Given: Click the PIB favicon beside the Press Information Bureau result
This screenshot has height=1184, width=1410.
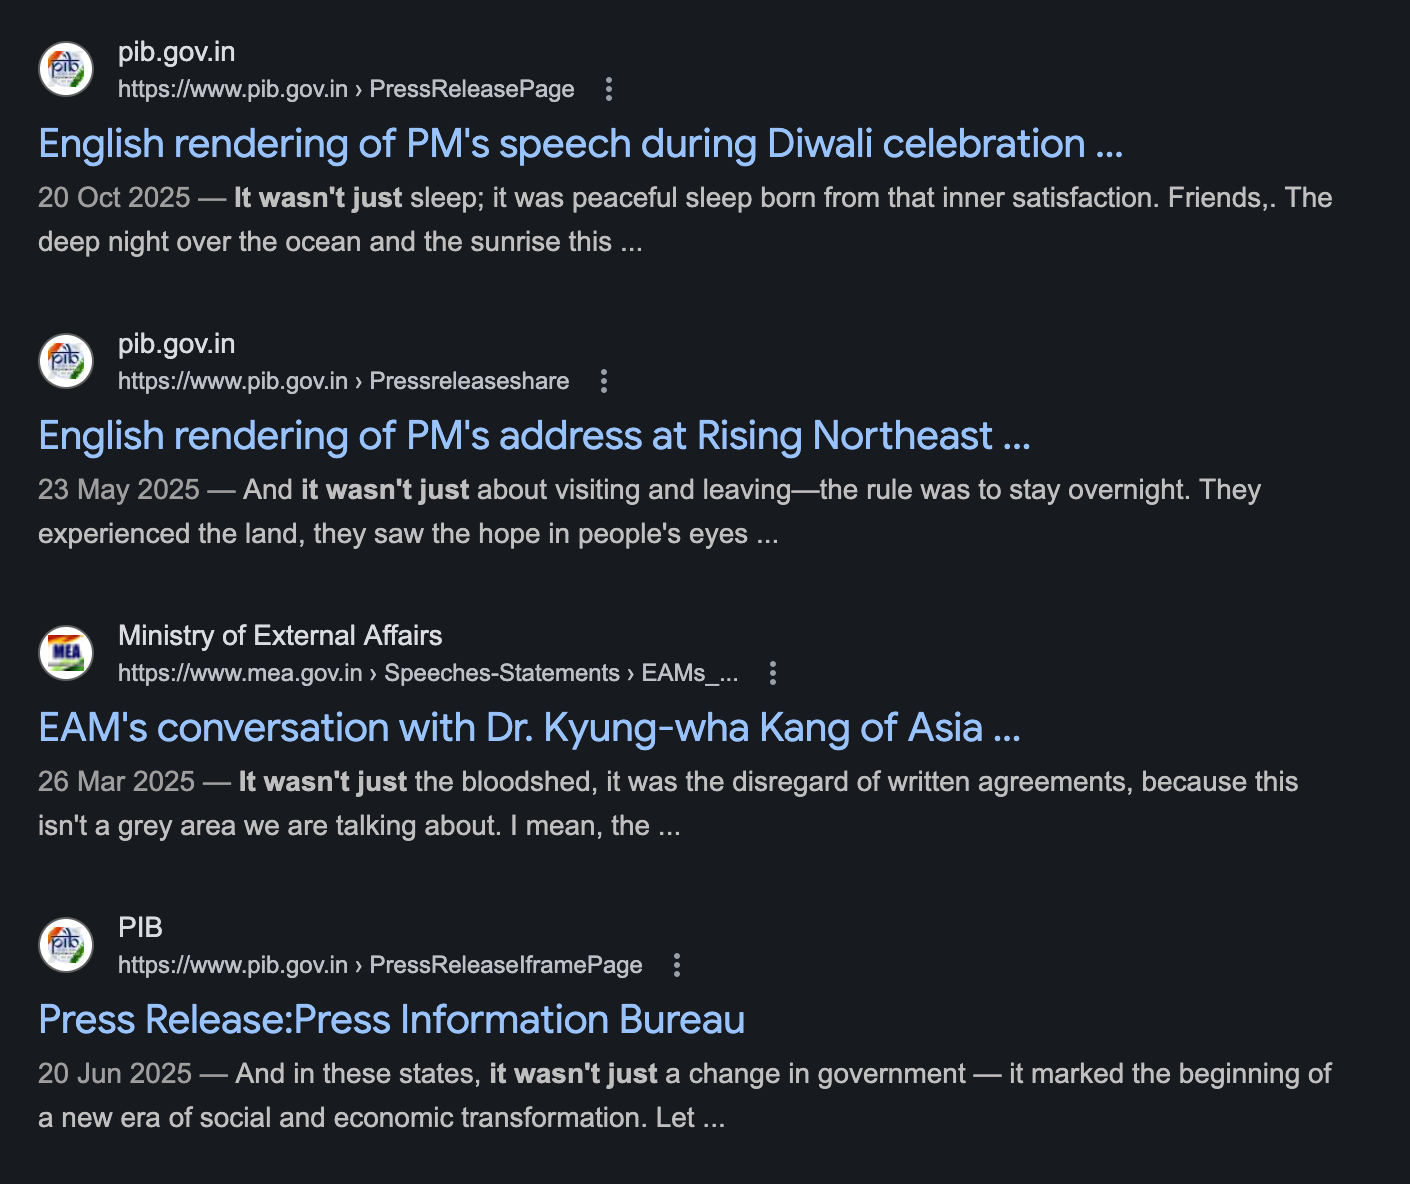Looking at the screenshot, I should (x=66, y=945).
